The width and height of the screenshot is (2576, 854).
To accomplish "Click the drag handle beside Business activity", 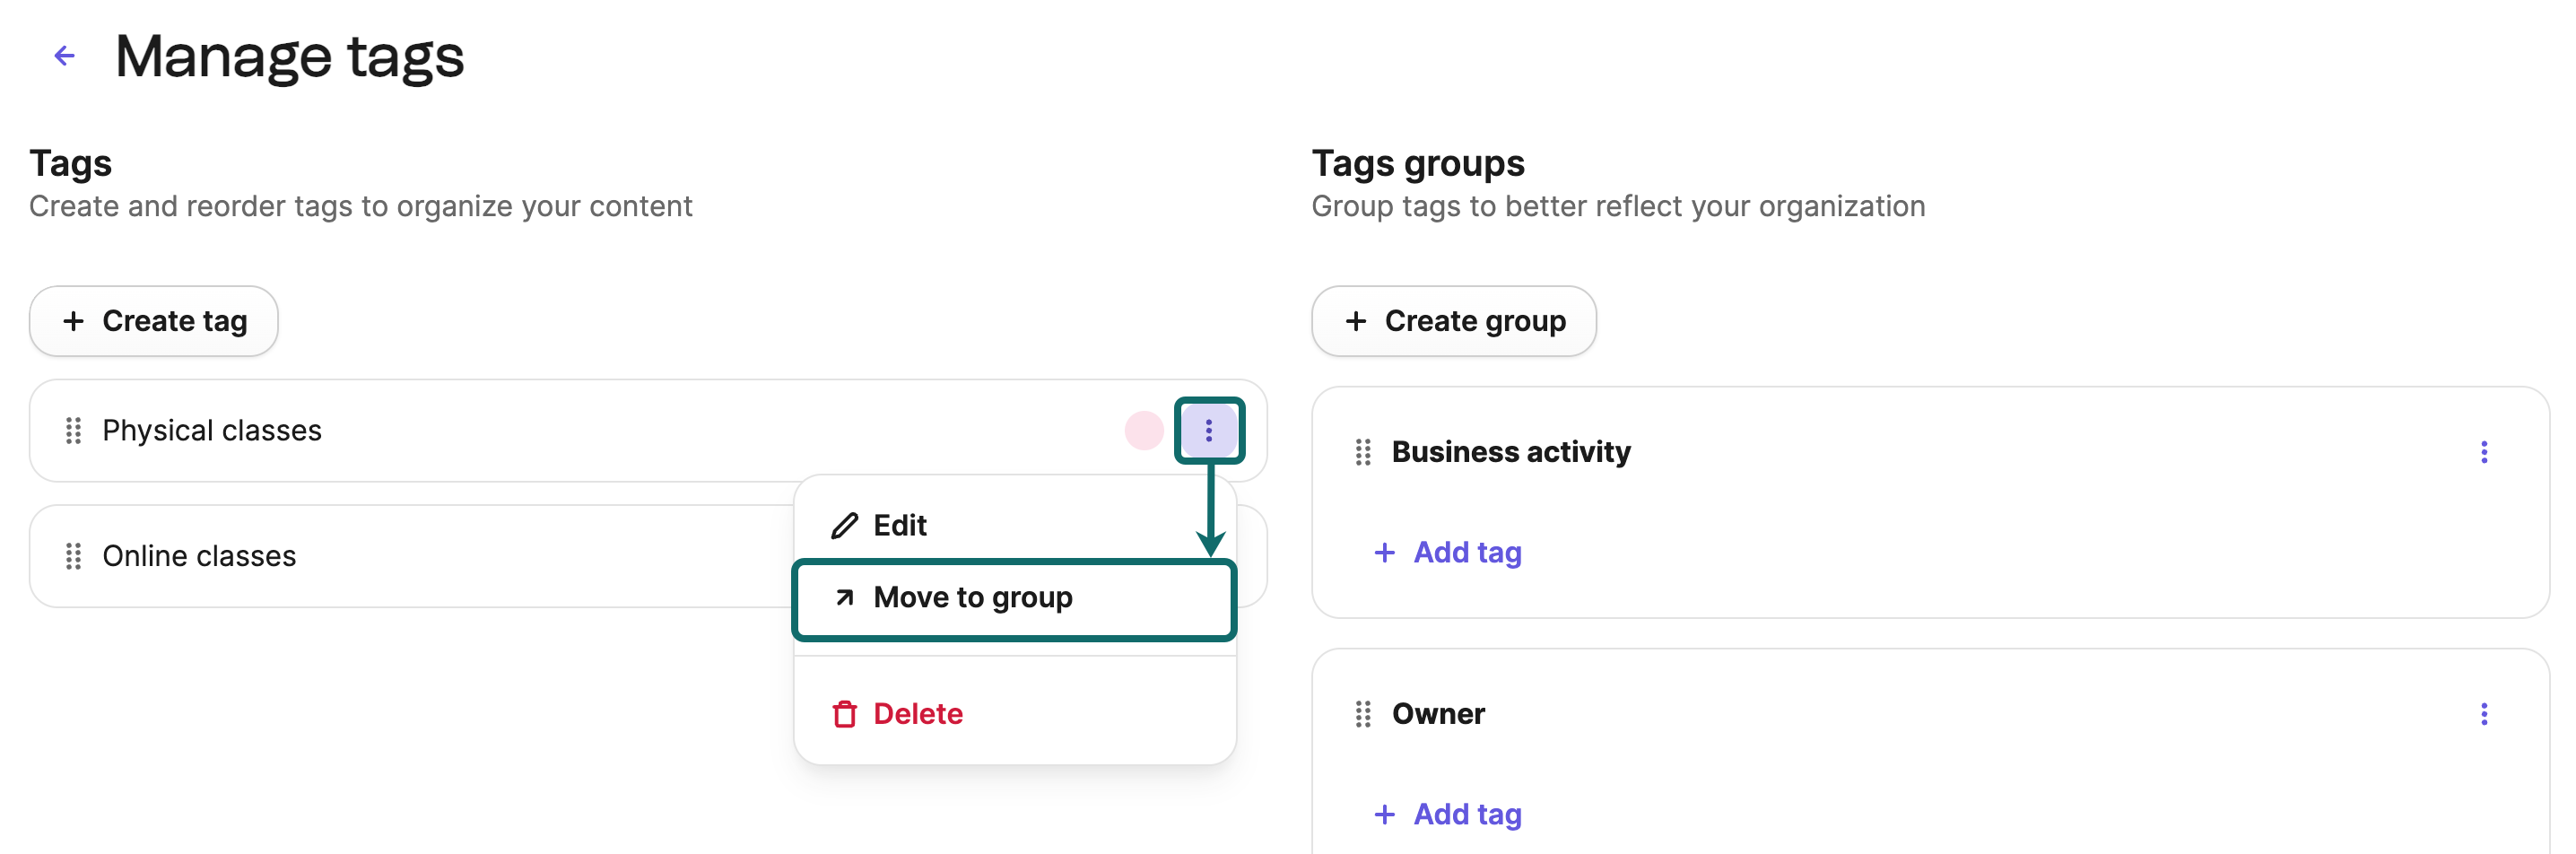I will click(1362, 452).
